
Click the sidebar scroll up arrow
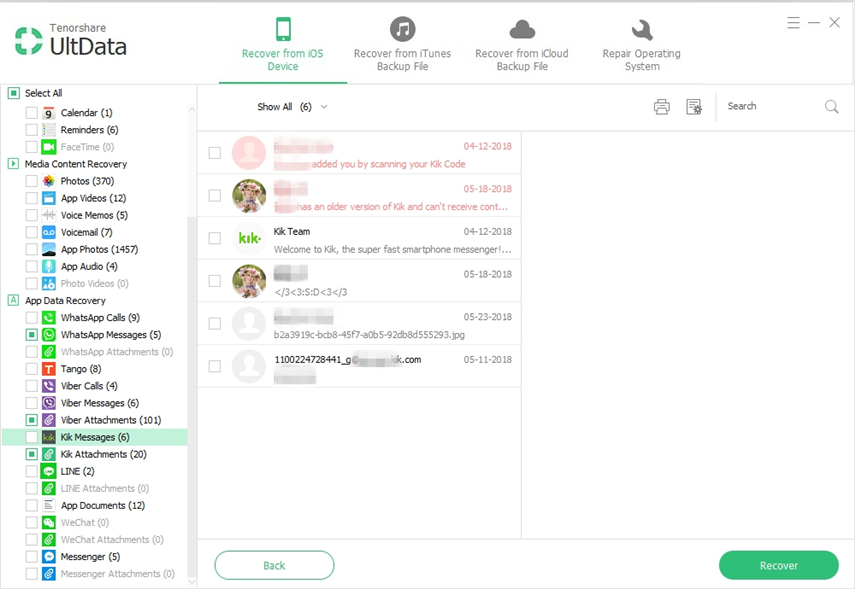coord(191,110)
